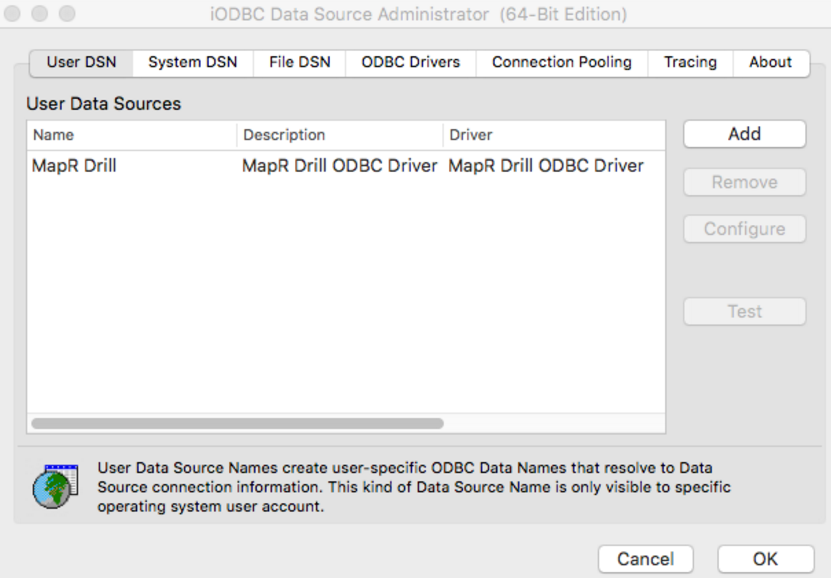Go to the Connection Pooling tab
This screenshot has height=578, width=831.
coord(561,62)
